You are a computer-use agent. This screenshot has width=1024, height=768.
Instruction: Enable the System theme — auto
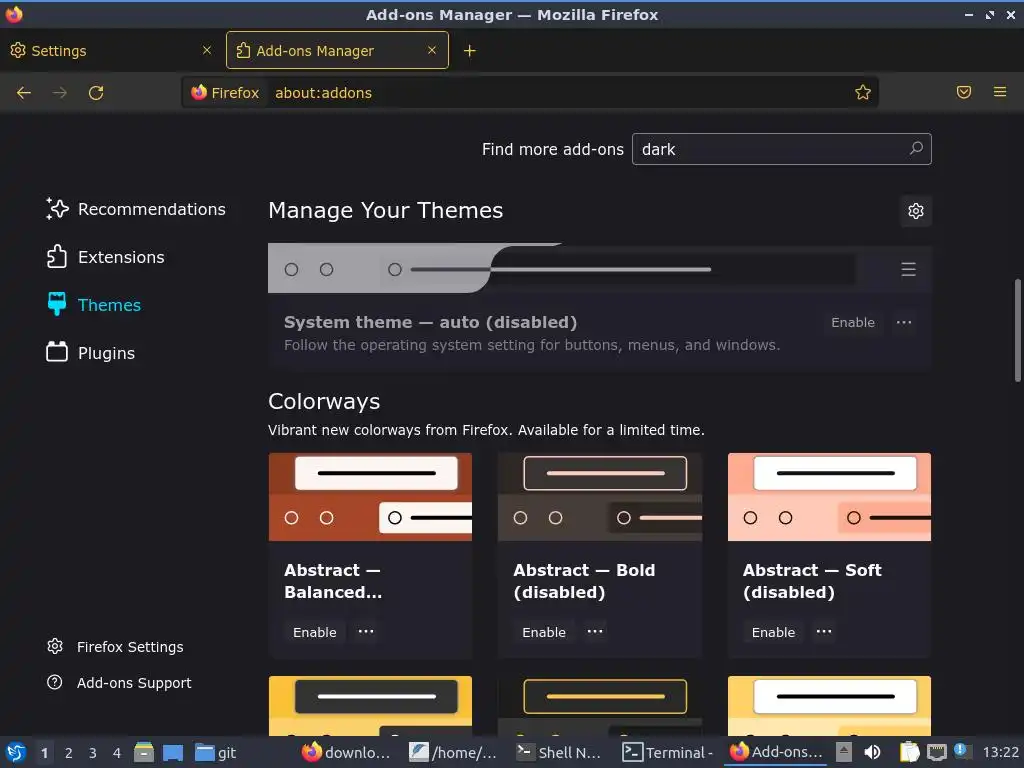[x=852, y=323]
